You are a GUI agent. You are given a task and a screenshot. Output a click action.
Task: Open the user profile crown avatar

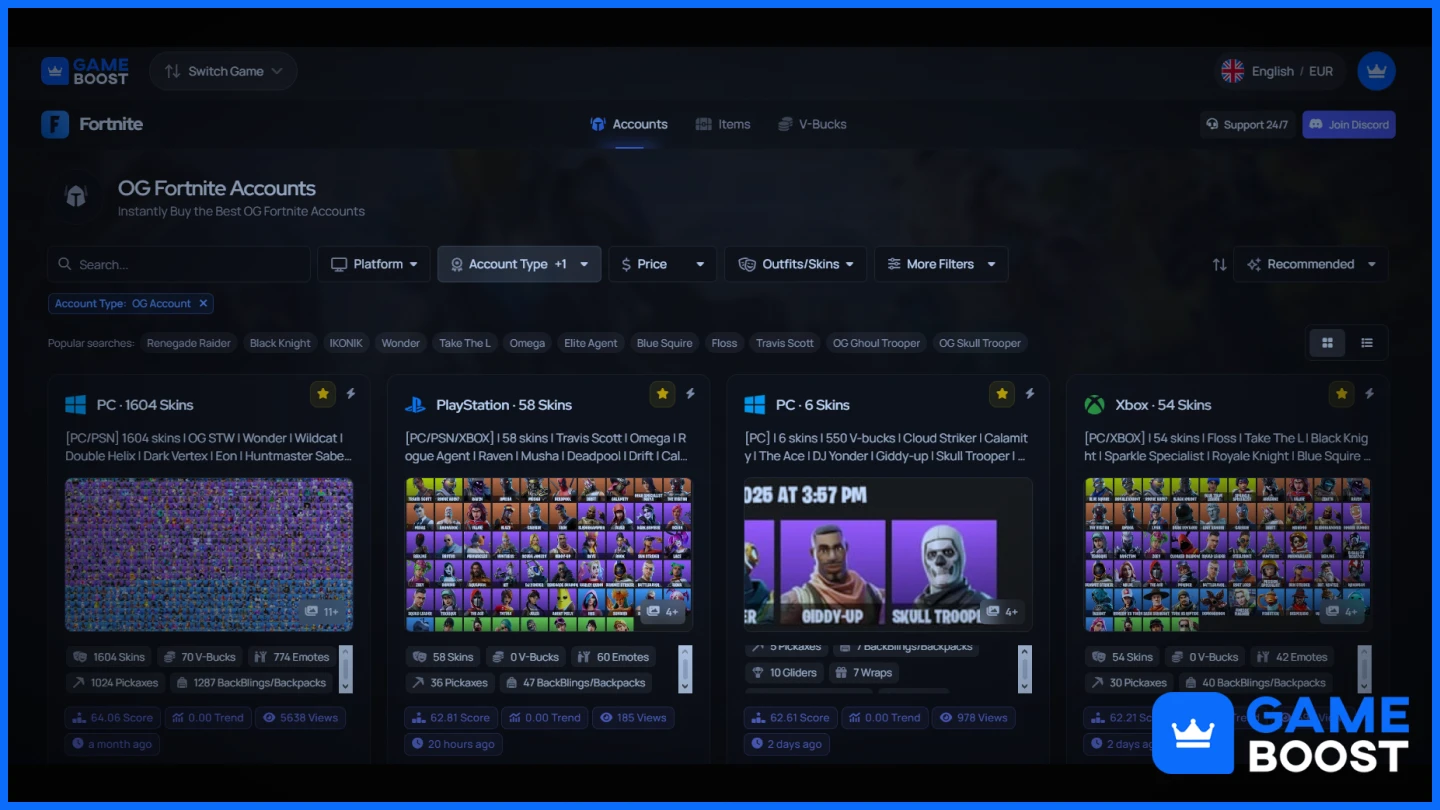point(1376,71)
